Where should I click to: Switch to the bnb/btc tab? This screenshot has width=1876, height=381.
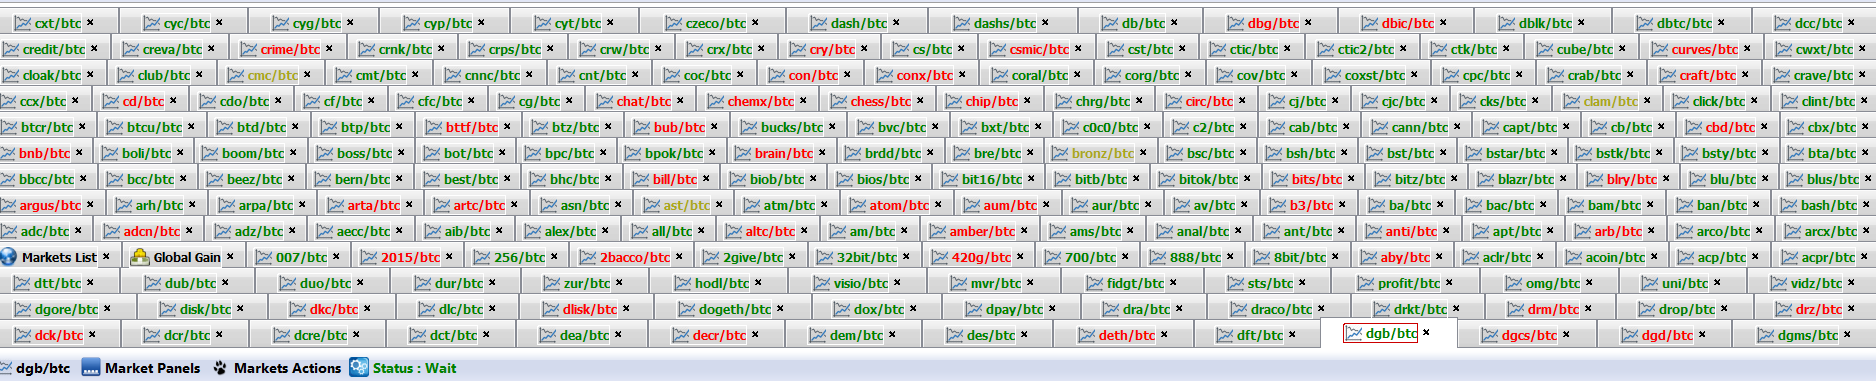click(44, 153)
